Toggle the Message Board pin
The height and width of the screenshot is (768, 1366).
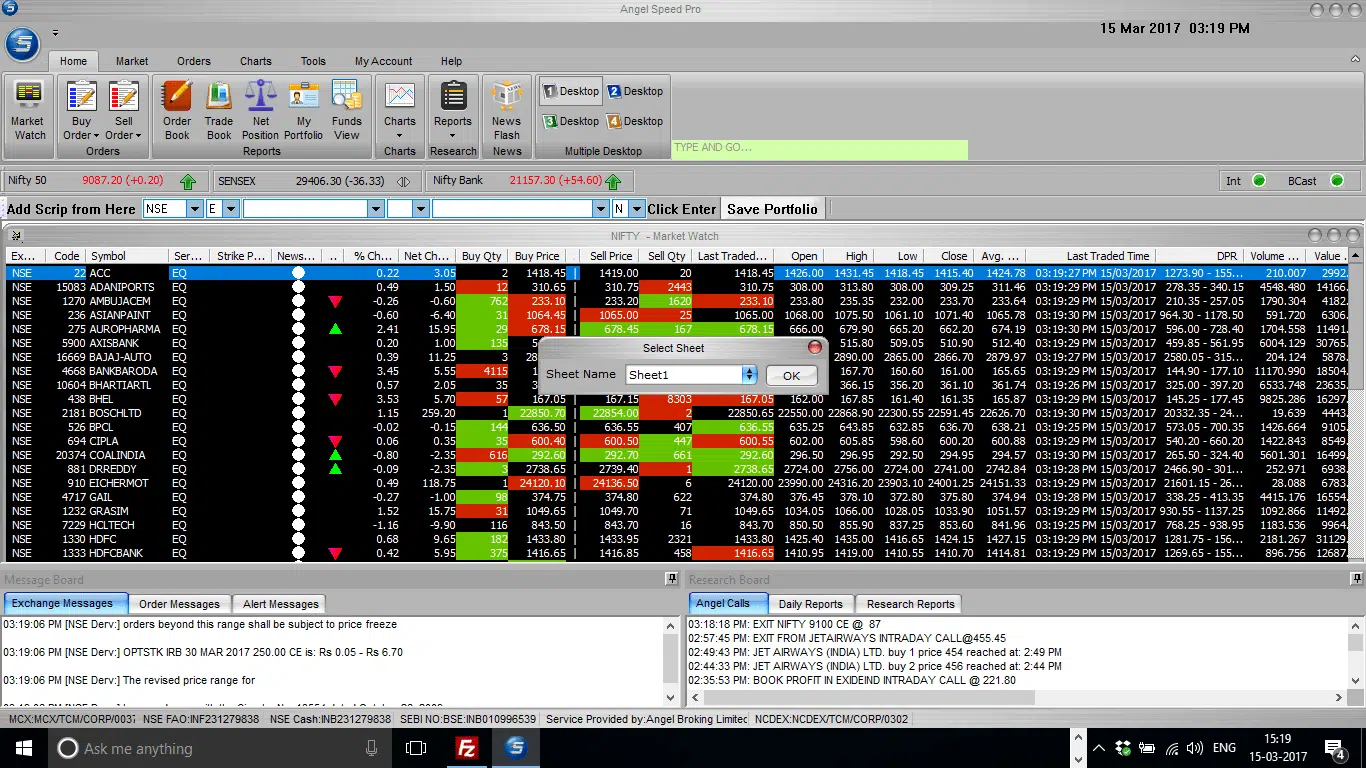pyautogui.click(x=672, y=579)
